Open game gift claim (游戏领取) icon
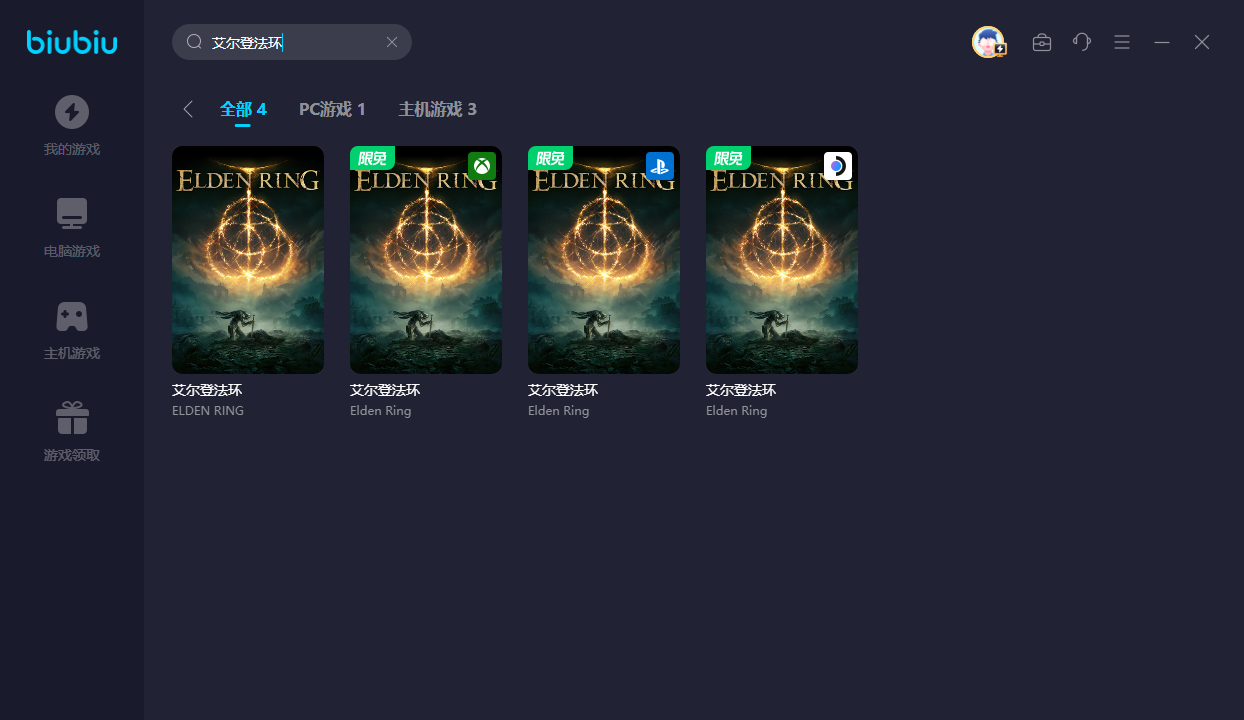This screenshot has width=1244, height=720. click(x=72, y=418)
